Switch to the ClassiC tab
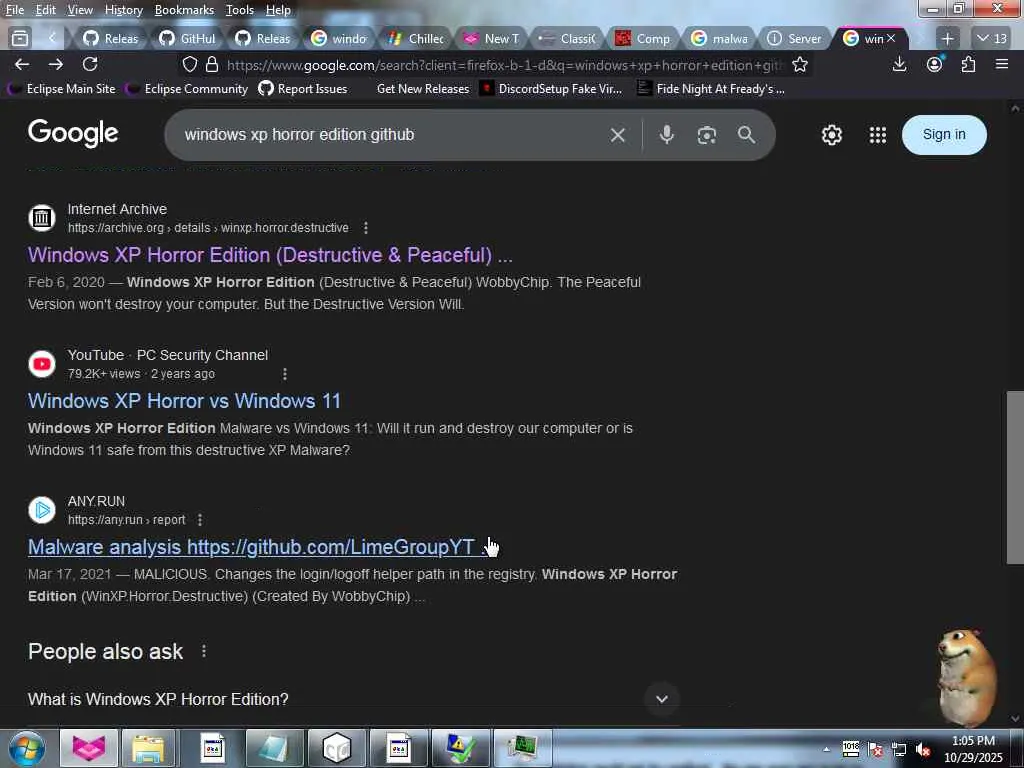 coord(567,39)
